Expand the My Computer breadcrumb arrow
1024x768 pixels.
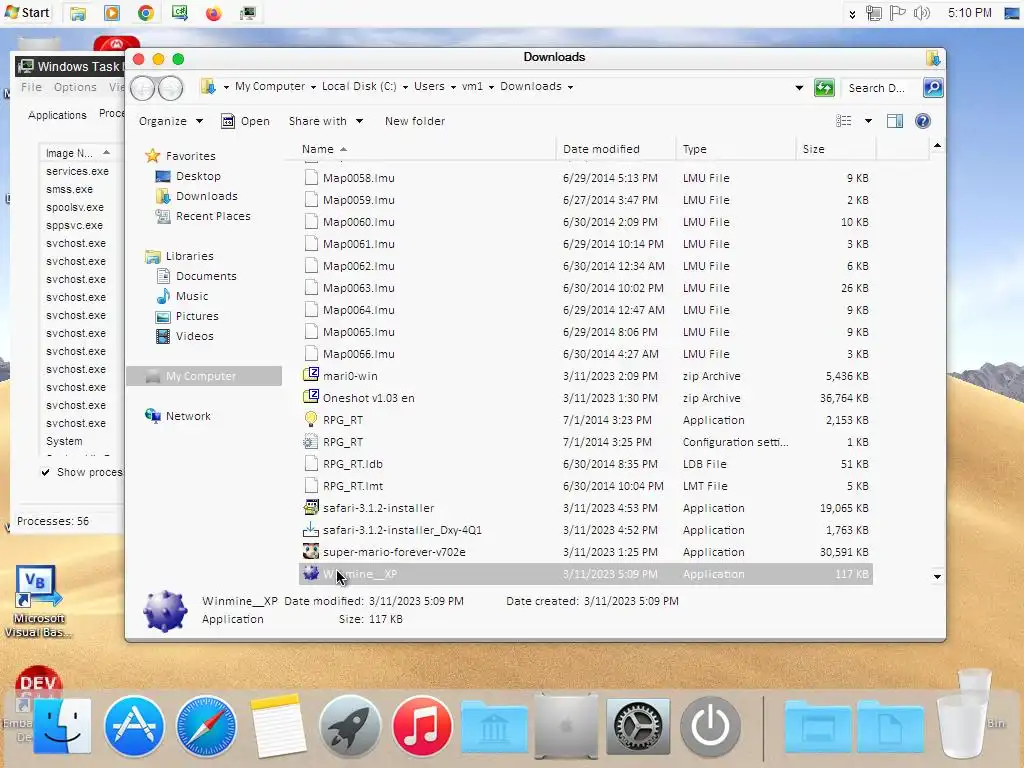point(313,87)
